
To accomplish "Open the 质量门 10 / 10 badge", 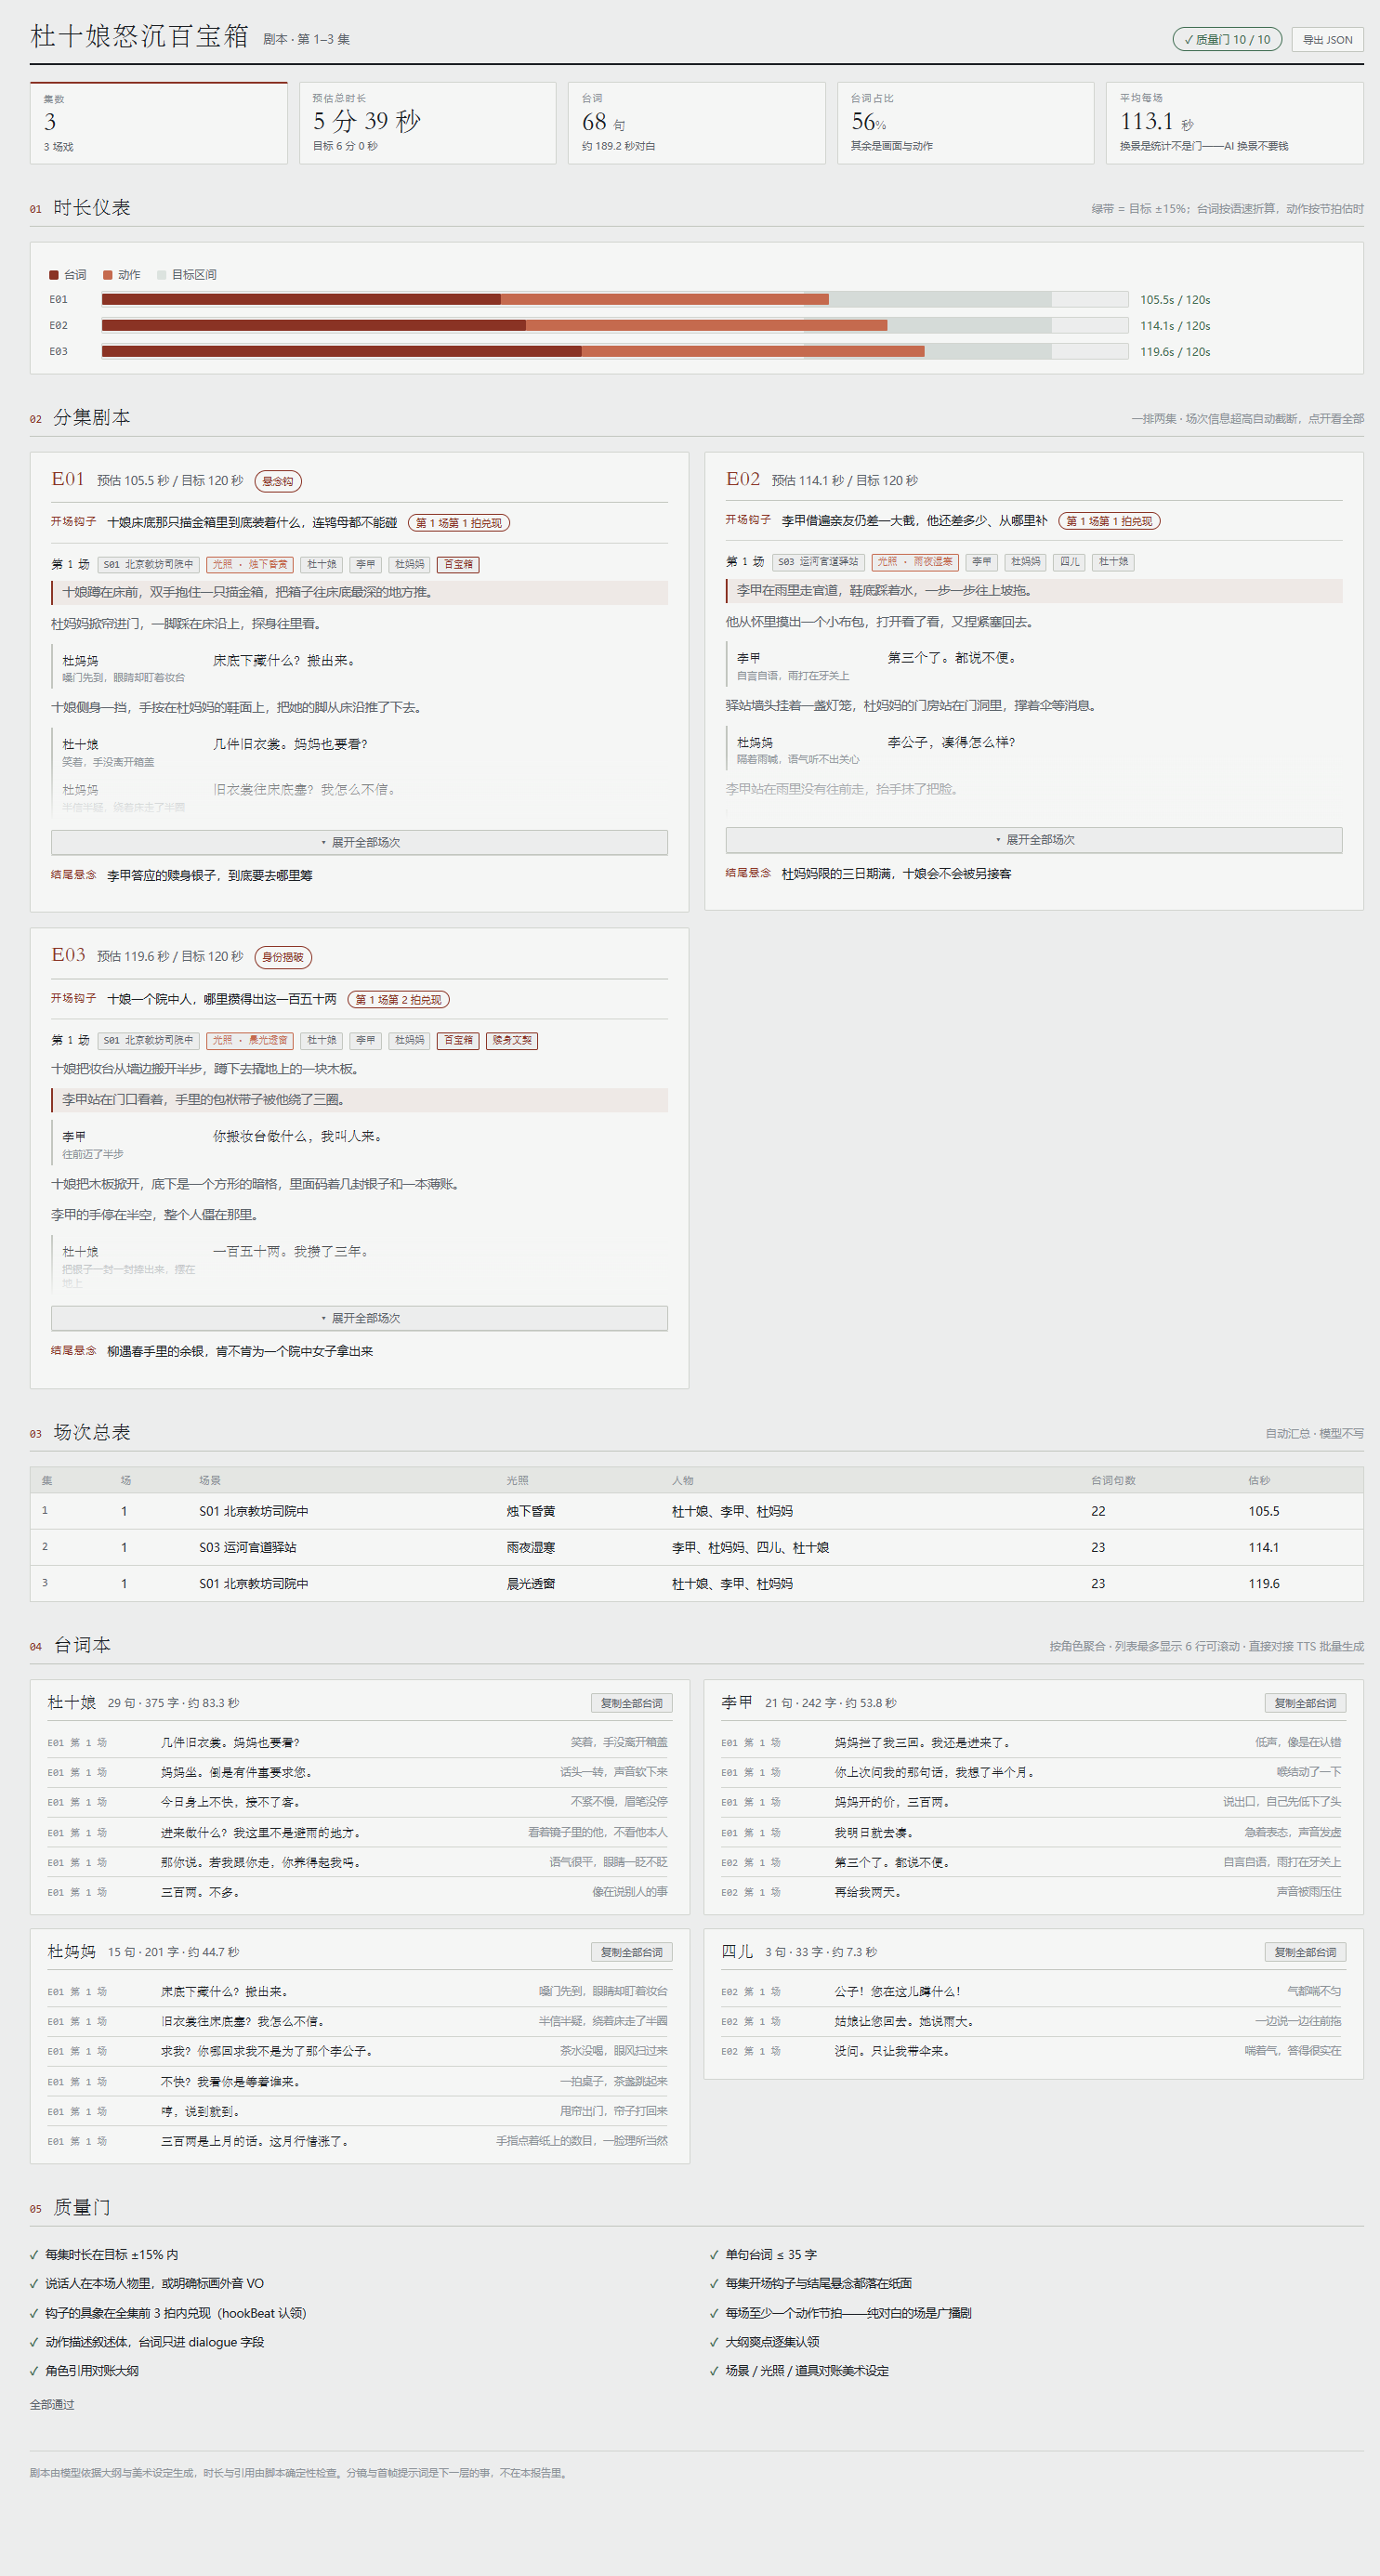I will pos(1227,40).
